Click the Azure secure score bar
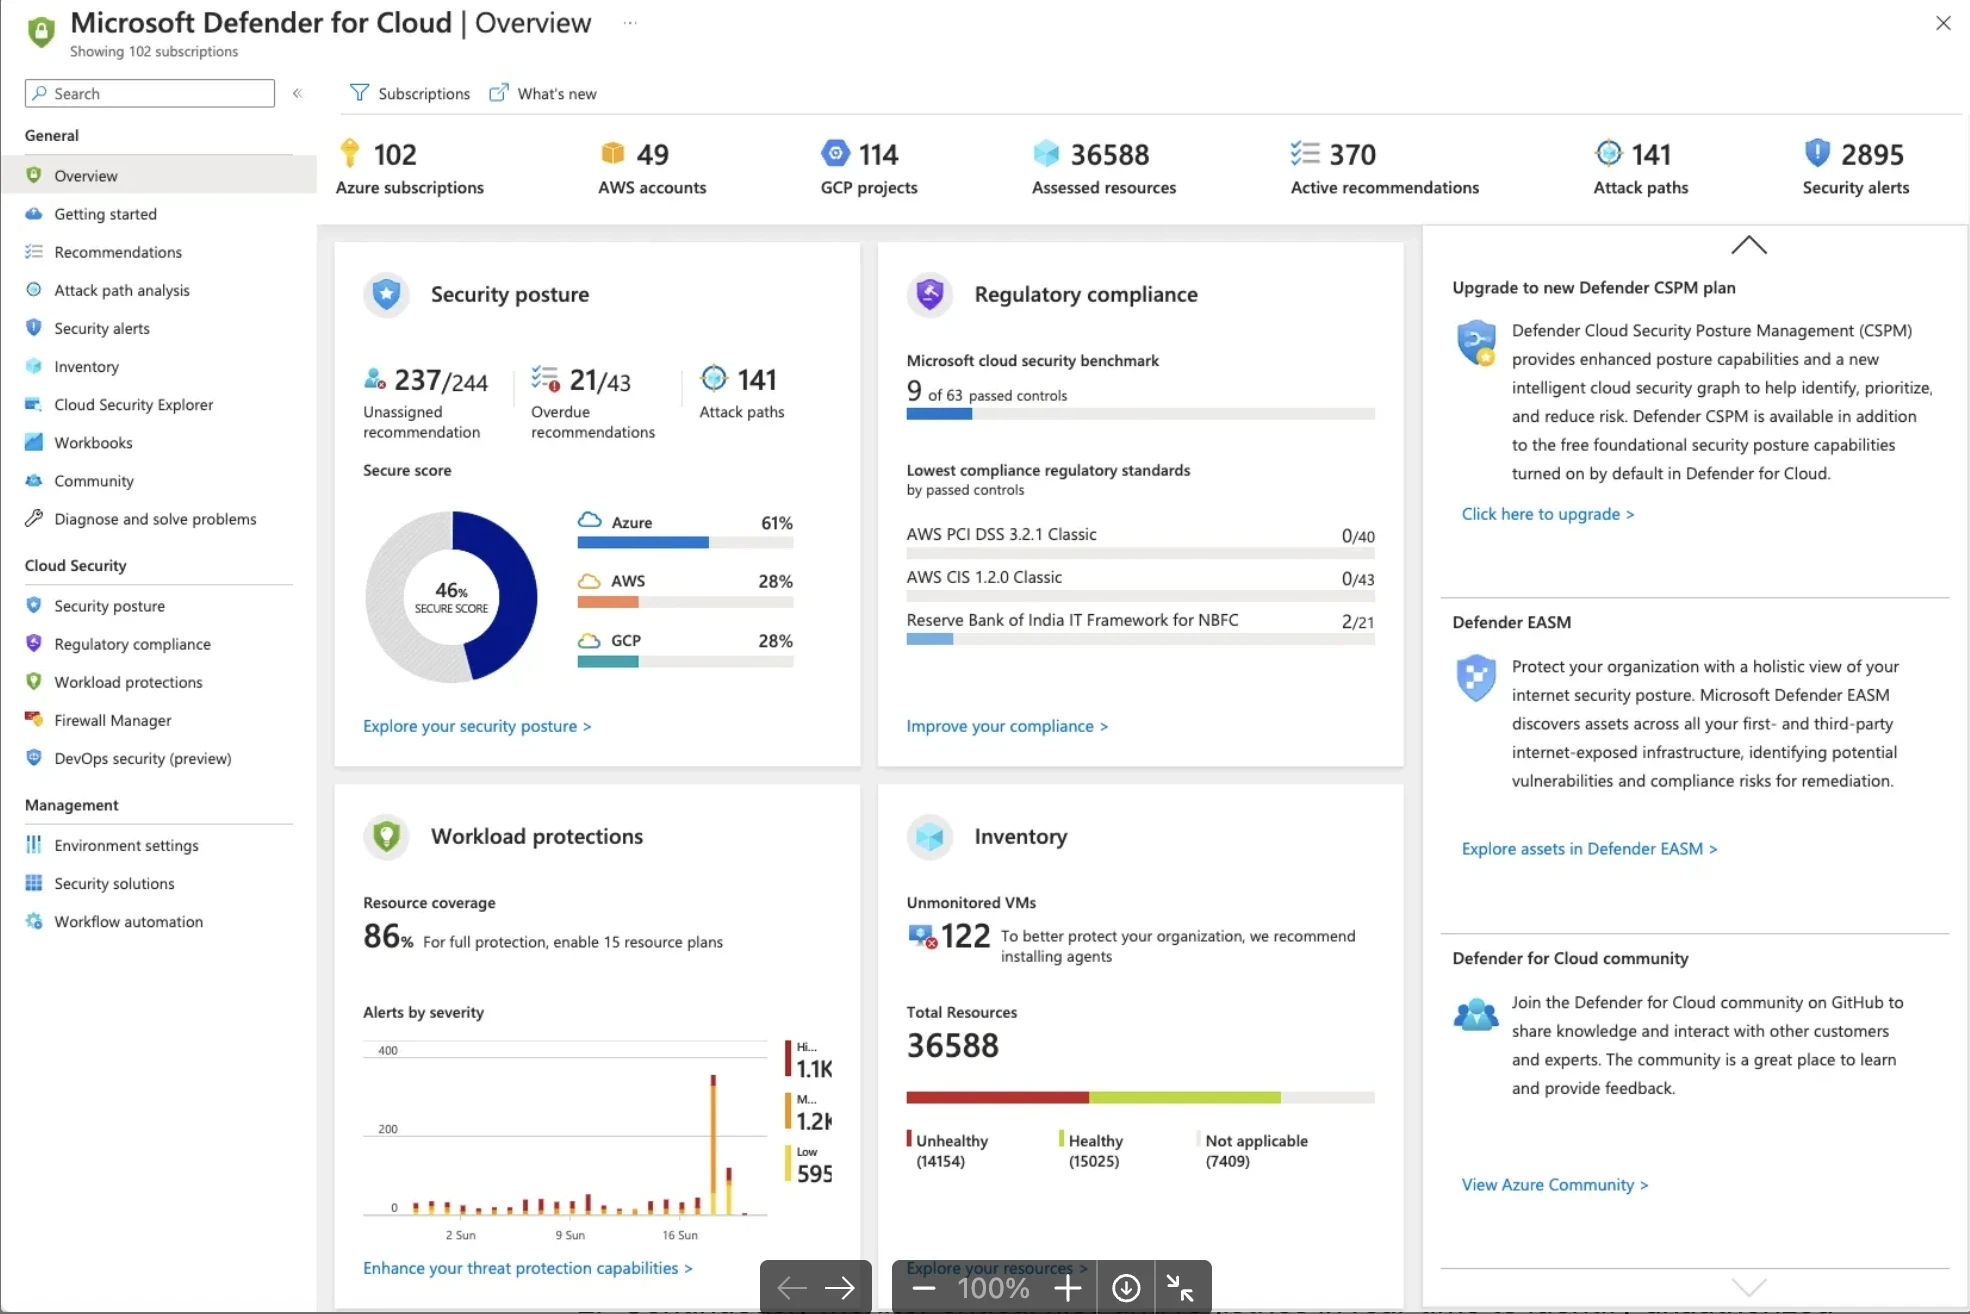 (x=685, y=543)
